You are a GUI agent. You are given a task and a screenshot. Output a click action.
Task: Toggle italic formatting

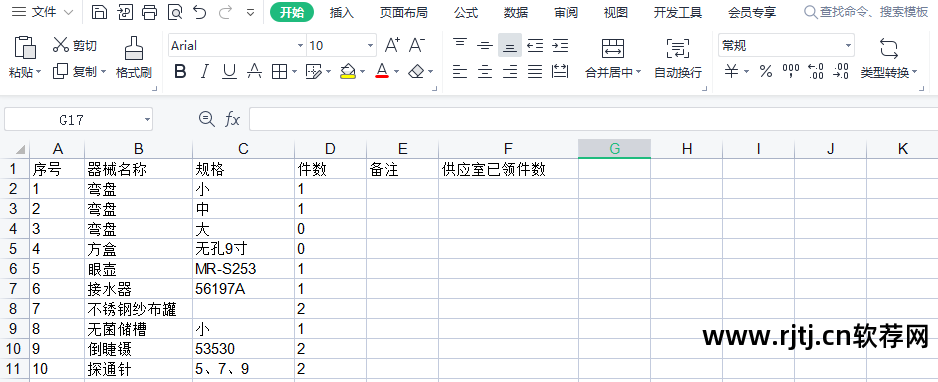point(205,72)
